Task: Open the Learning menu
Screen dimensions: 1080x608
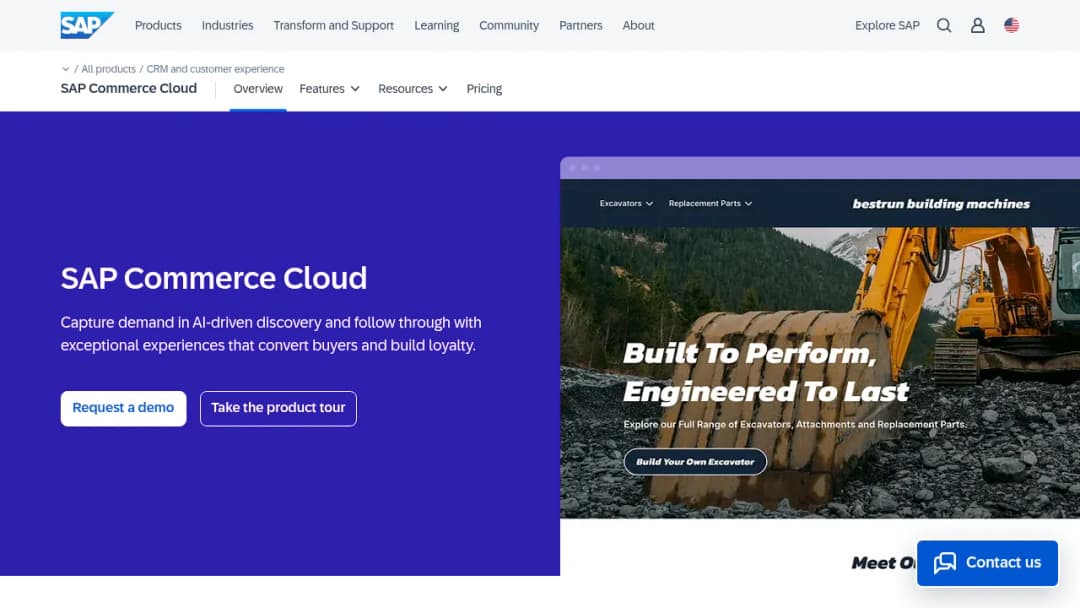Action: coord(437,25)
